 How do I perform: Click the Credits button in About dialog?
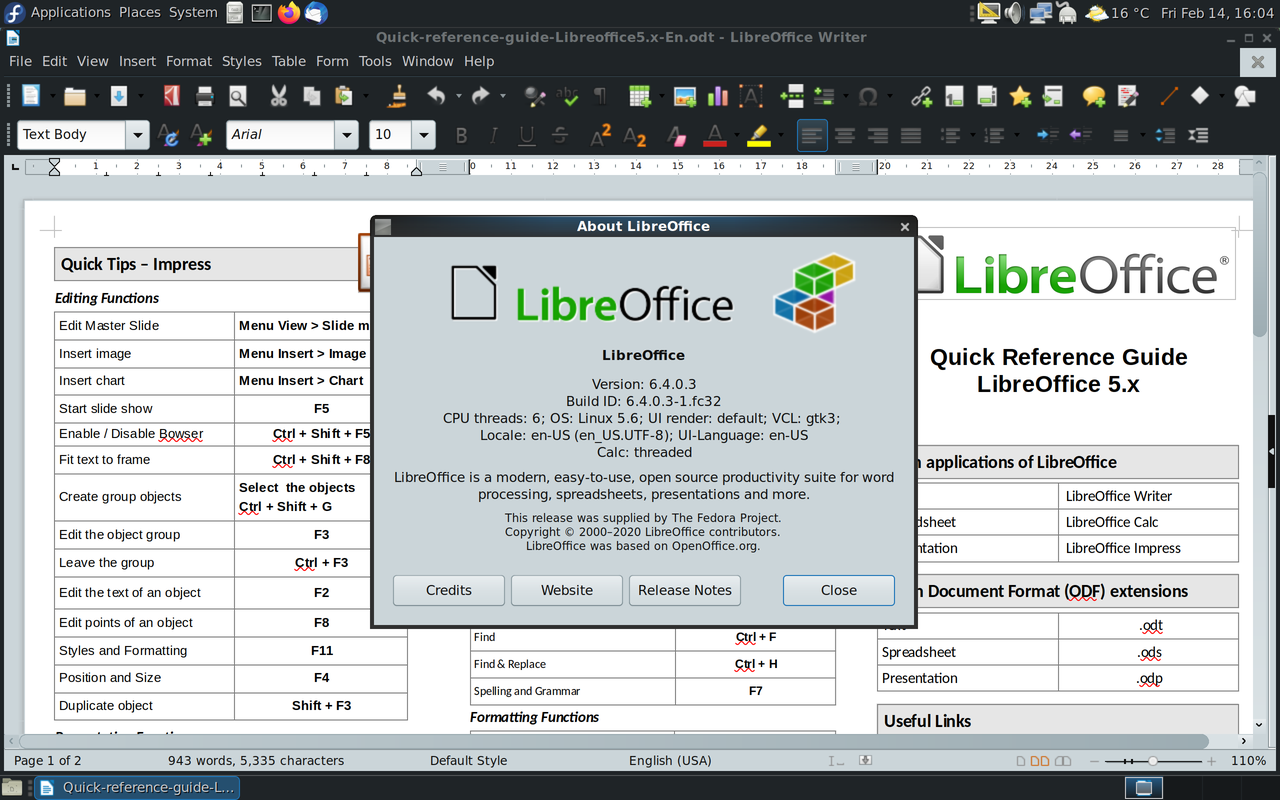pyautogui.click(x=449, y=590)
